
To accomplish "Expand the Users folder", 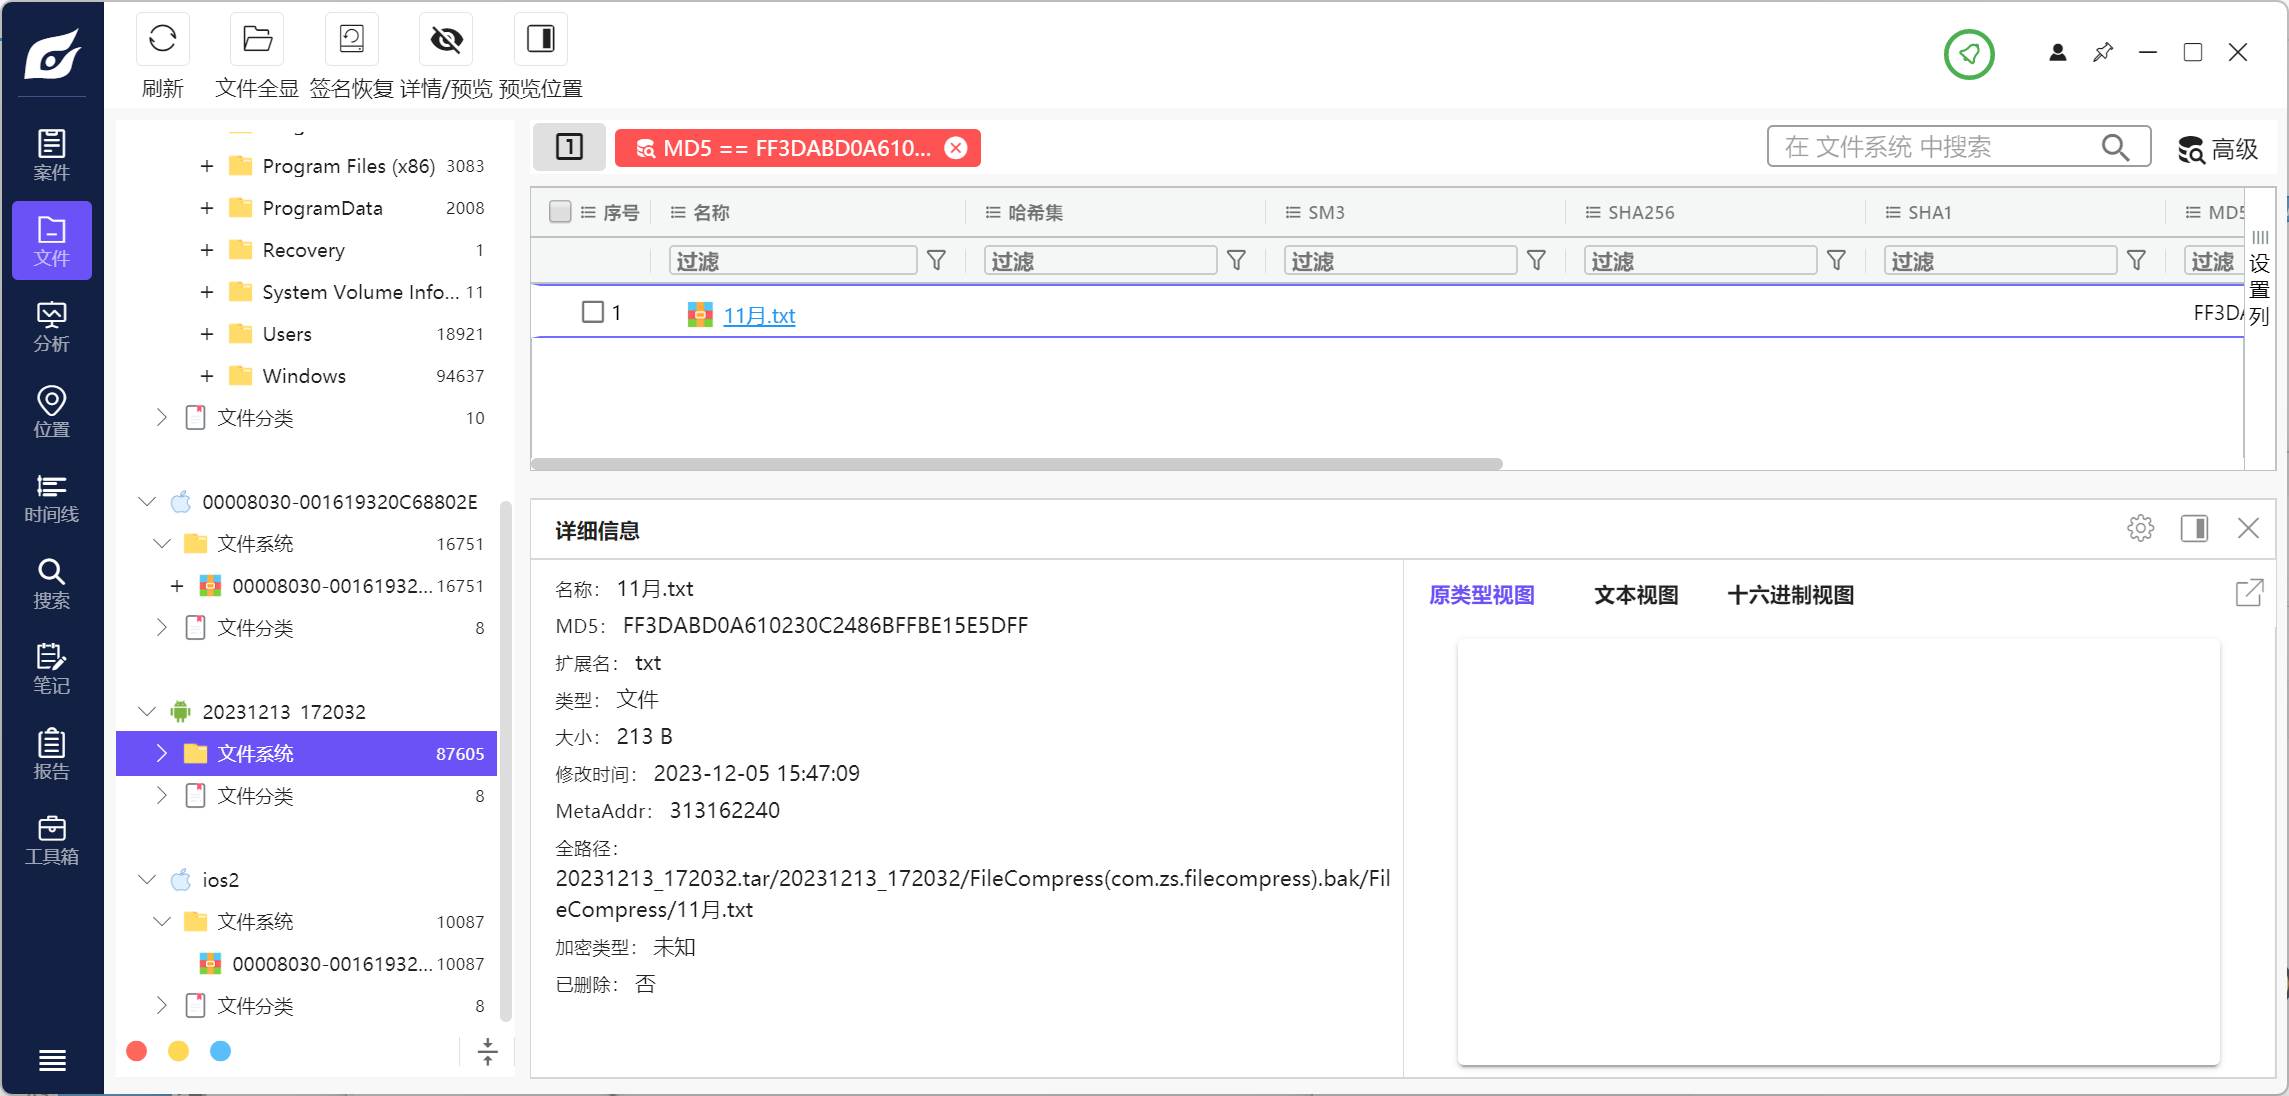I will [x=207, y=334].
